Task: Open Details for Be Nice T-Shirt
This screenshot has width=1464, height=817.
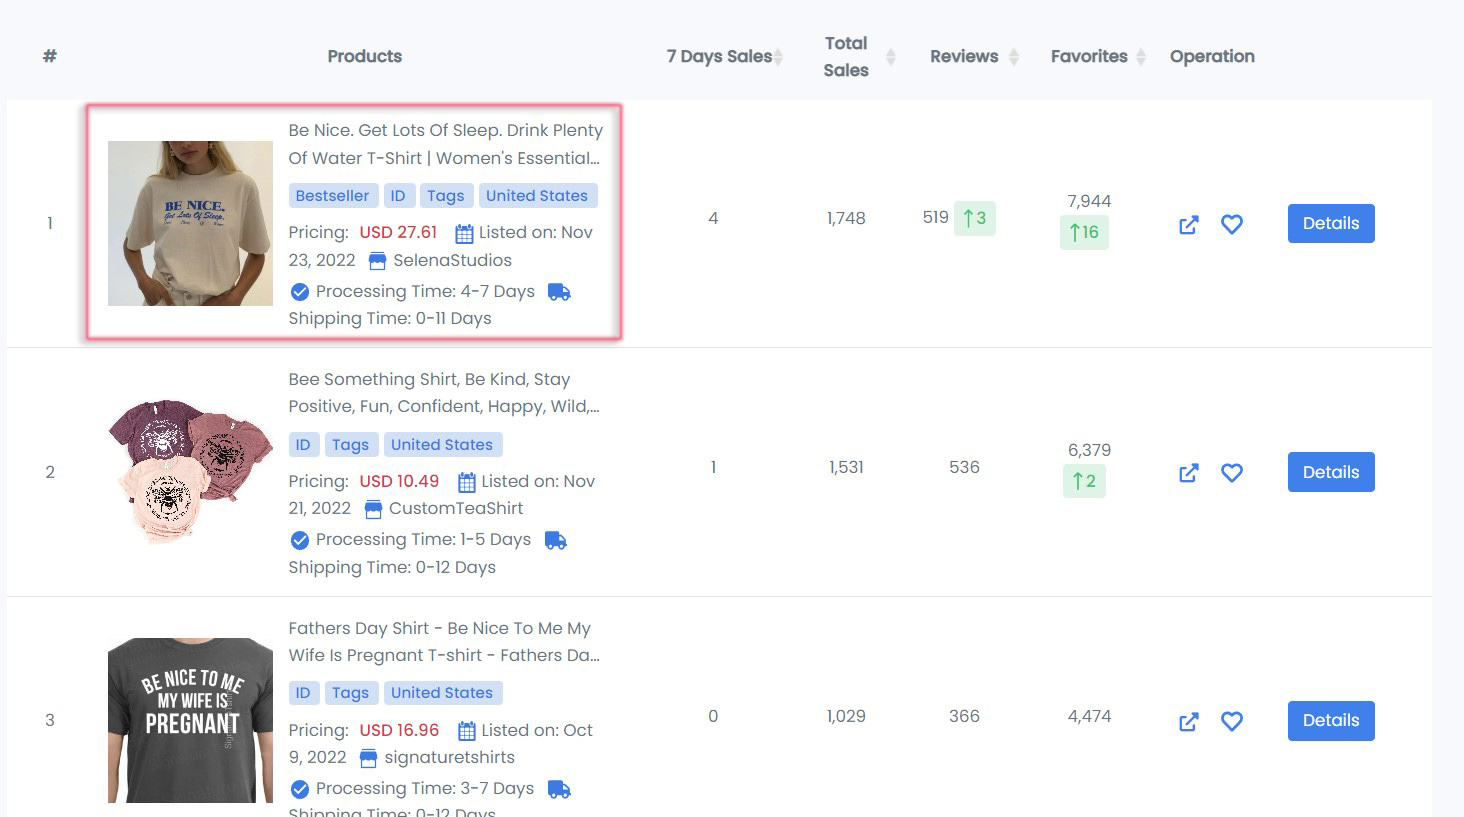Action: [x=1331, y=223]
